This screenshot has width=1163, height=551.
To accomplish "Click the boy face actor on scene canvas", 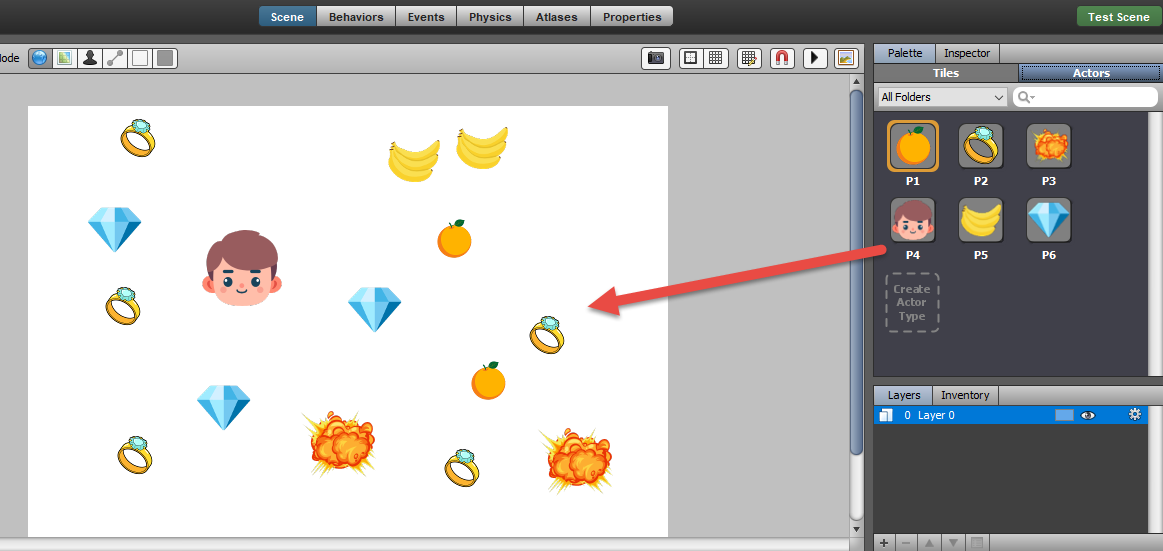I will [242, 268].
